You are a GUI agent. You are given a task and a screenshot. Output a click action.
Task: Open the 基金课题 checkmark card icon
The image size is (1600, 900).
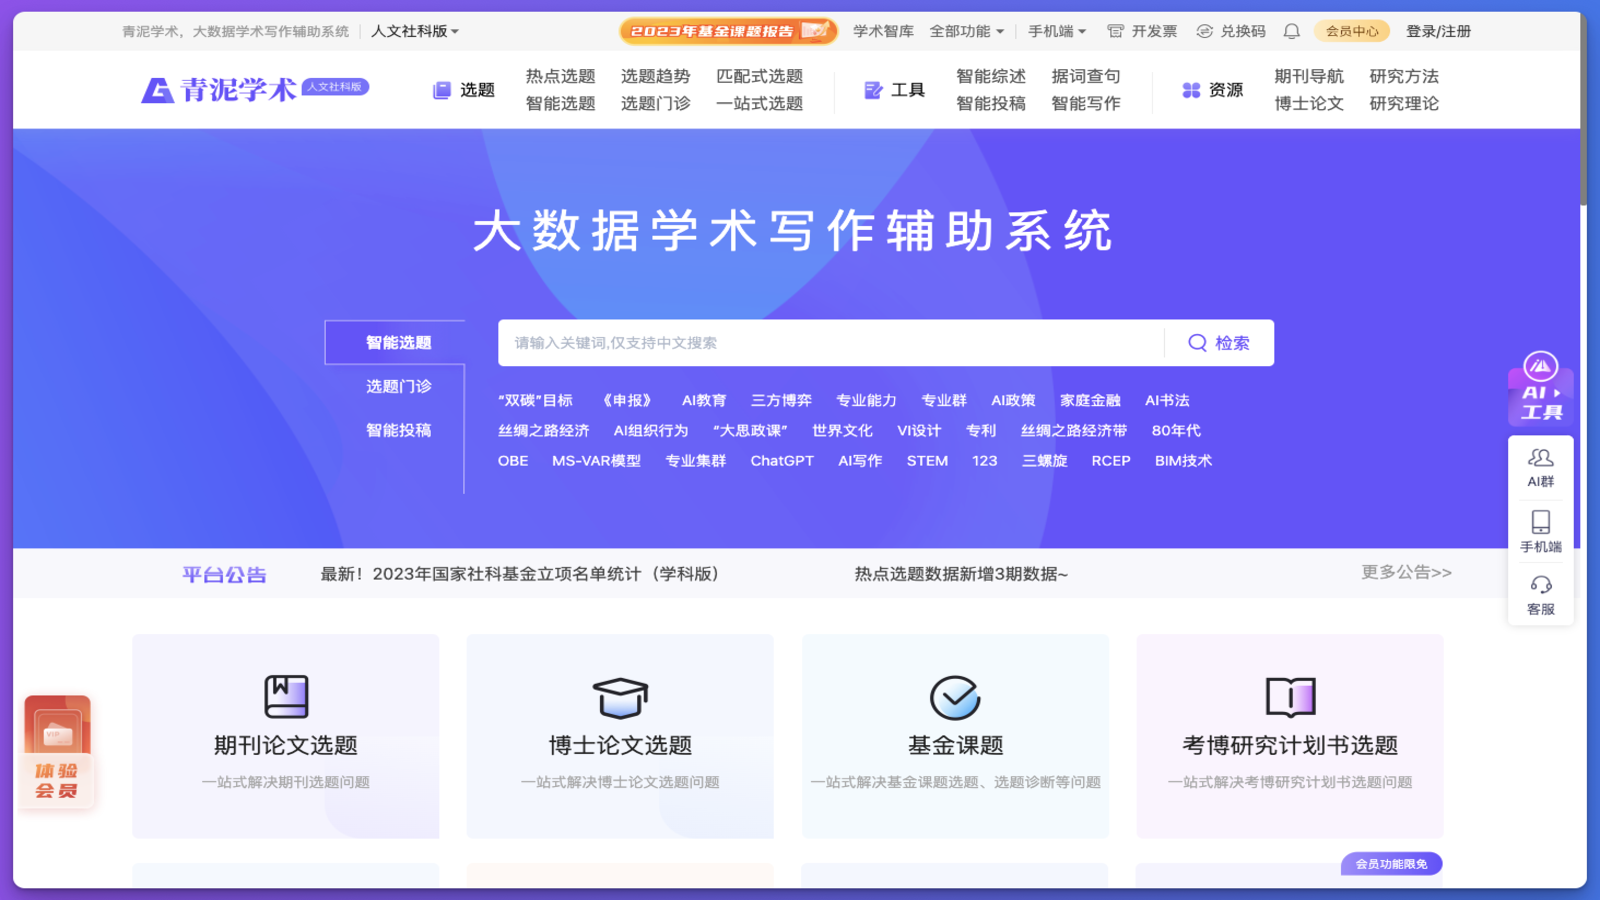coord(957,697)
